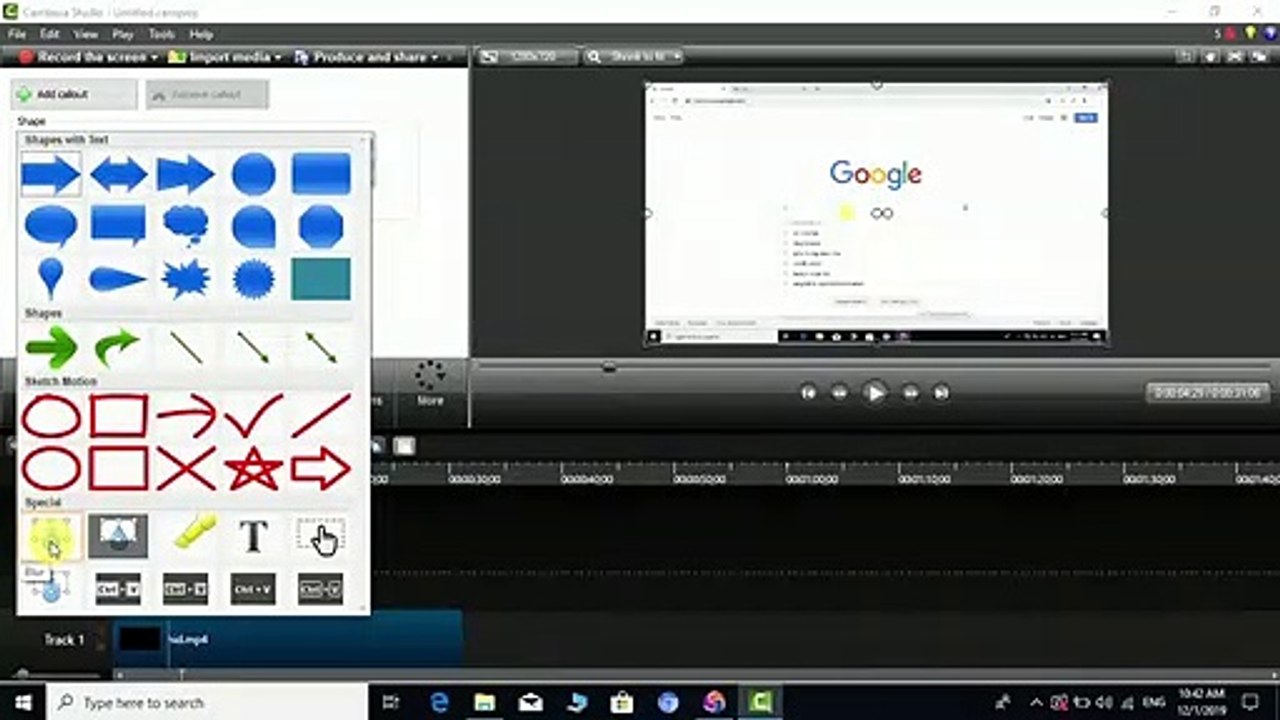Screen dimensions: 1280x720
Task: Select the red sketch X cross
Action: coord(186,468)
